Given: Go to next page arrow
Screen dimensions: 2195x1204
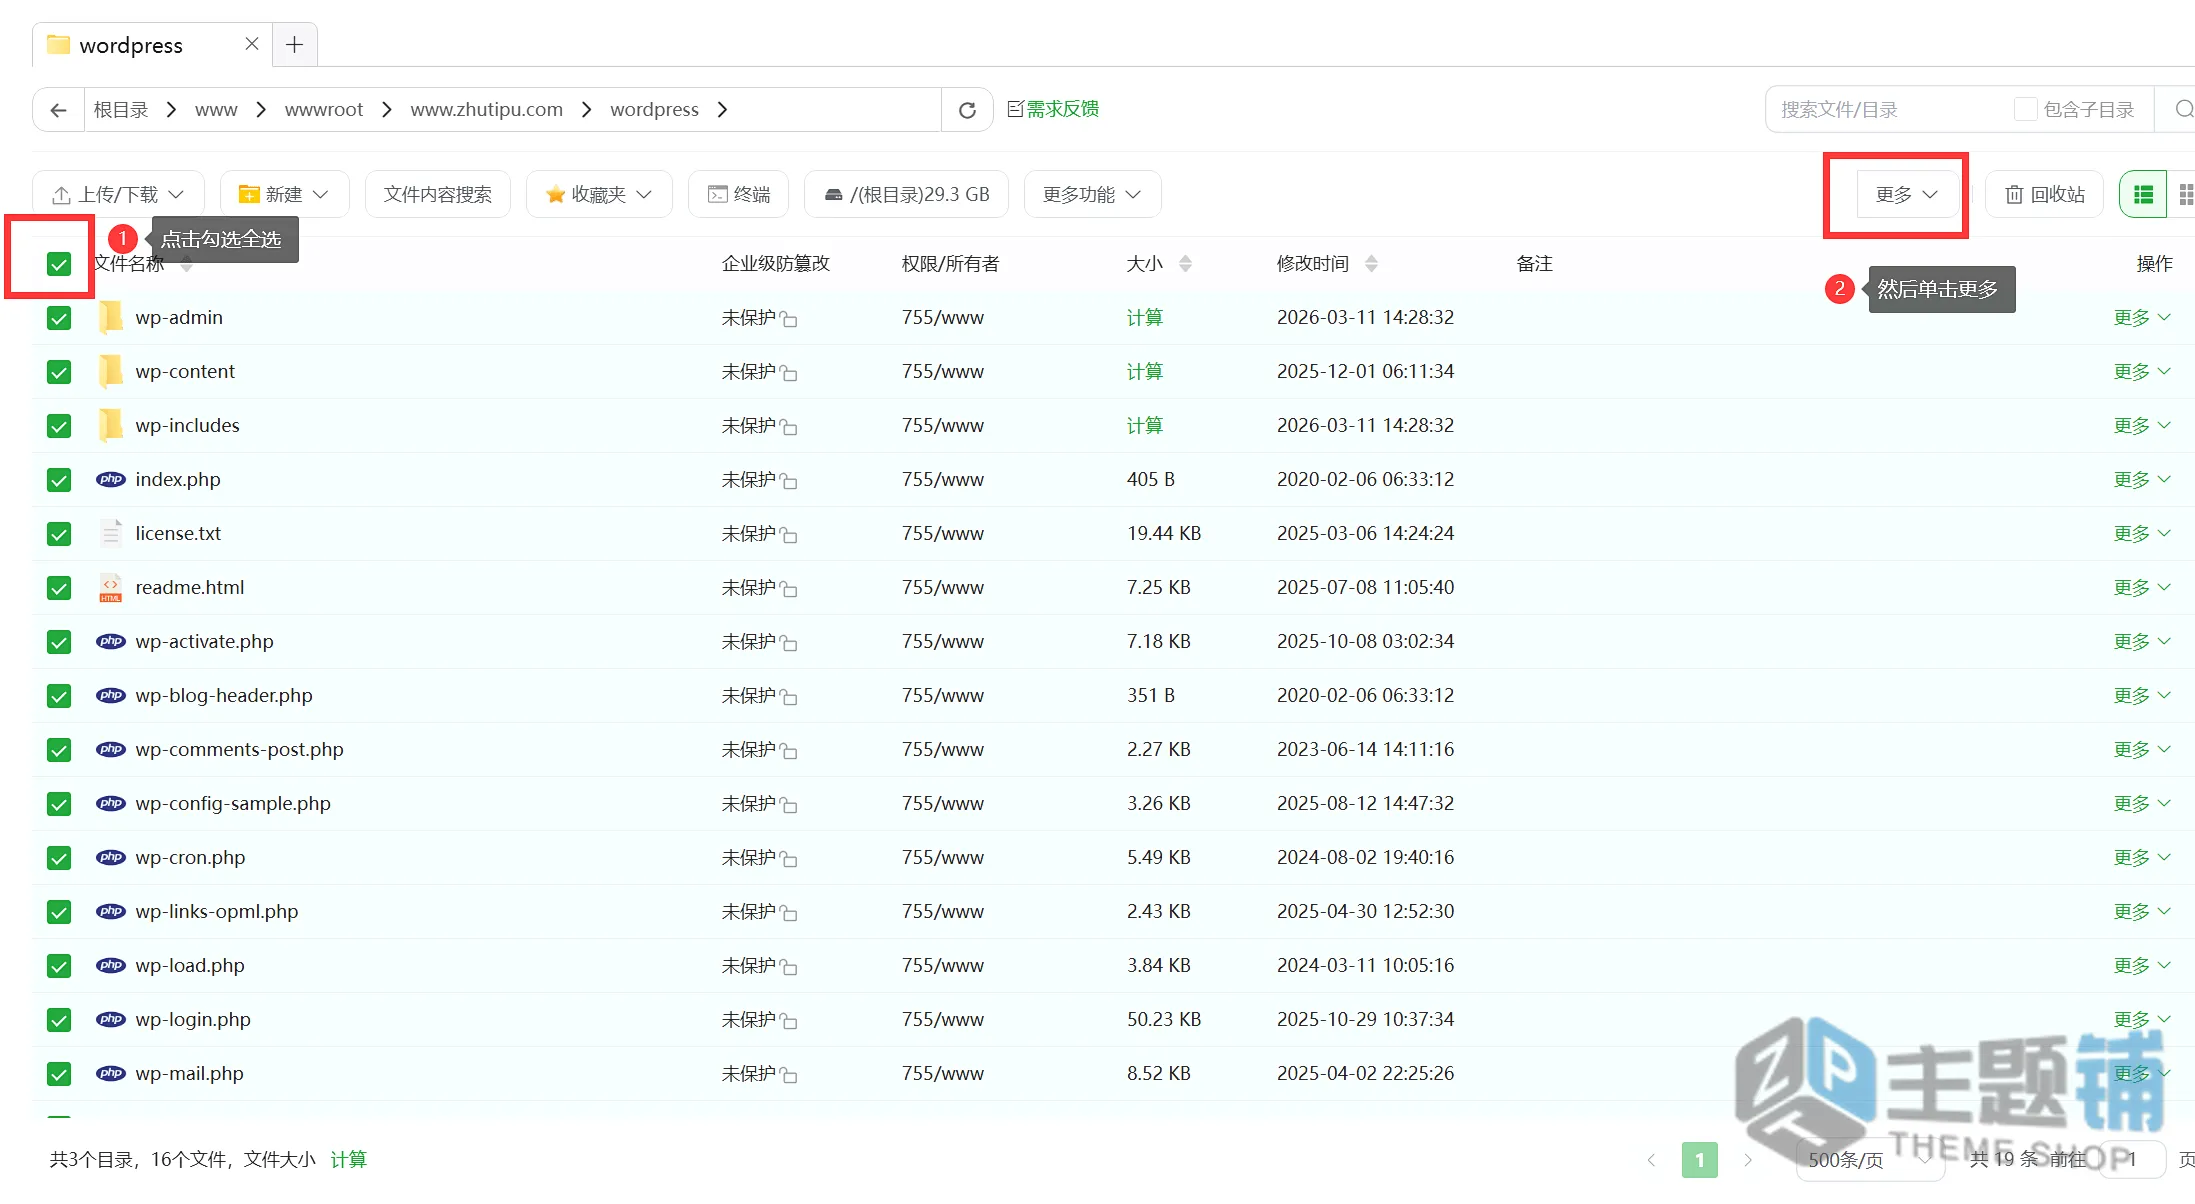Looking at the screenshot, I should 1748,1160.
